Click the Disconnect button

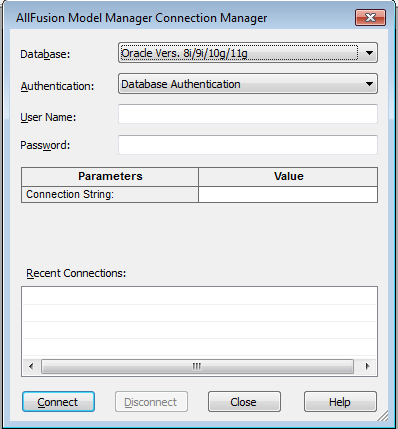pos(151,402)
